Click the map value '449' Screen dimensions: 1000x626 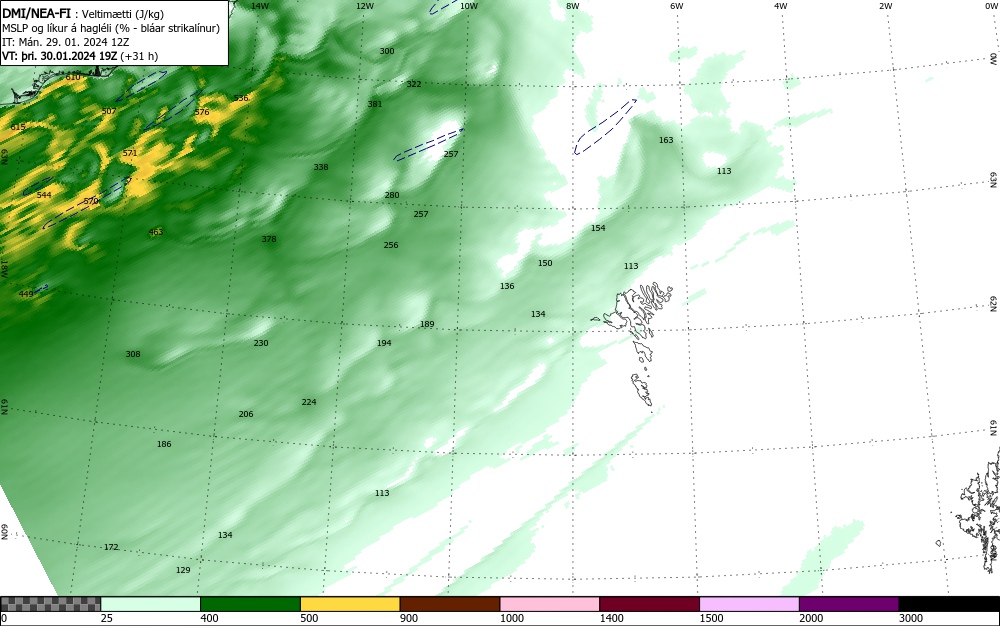26,294
